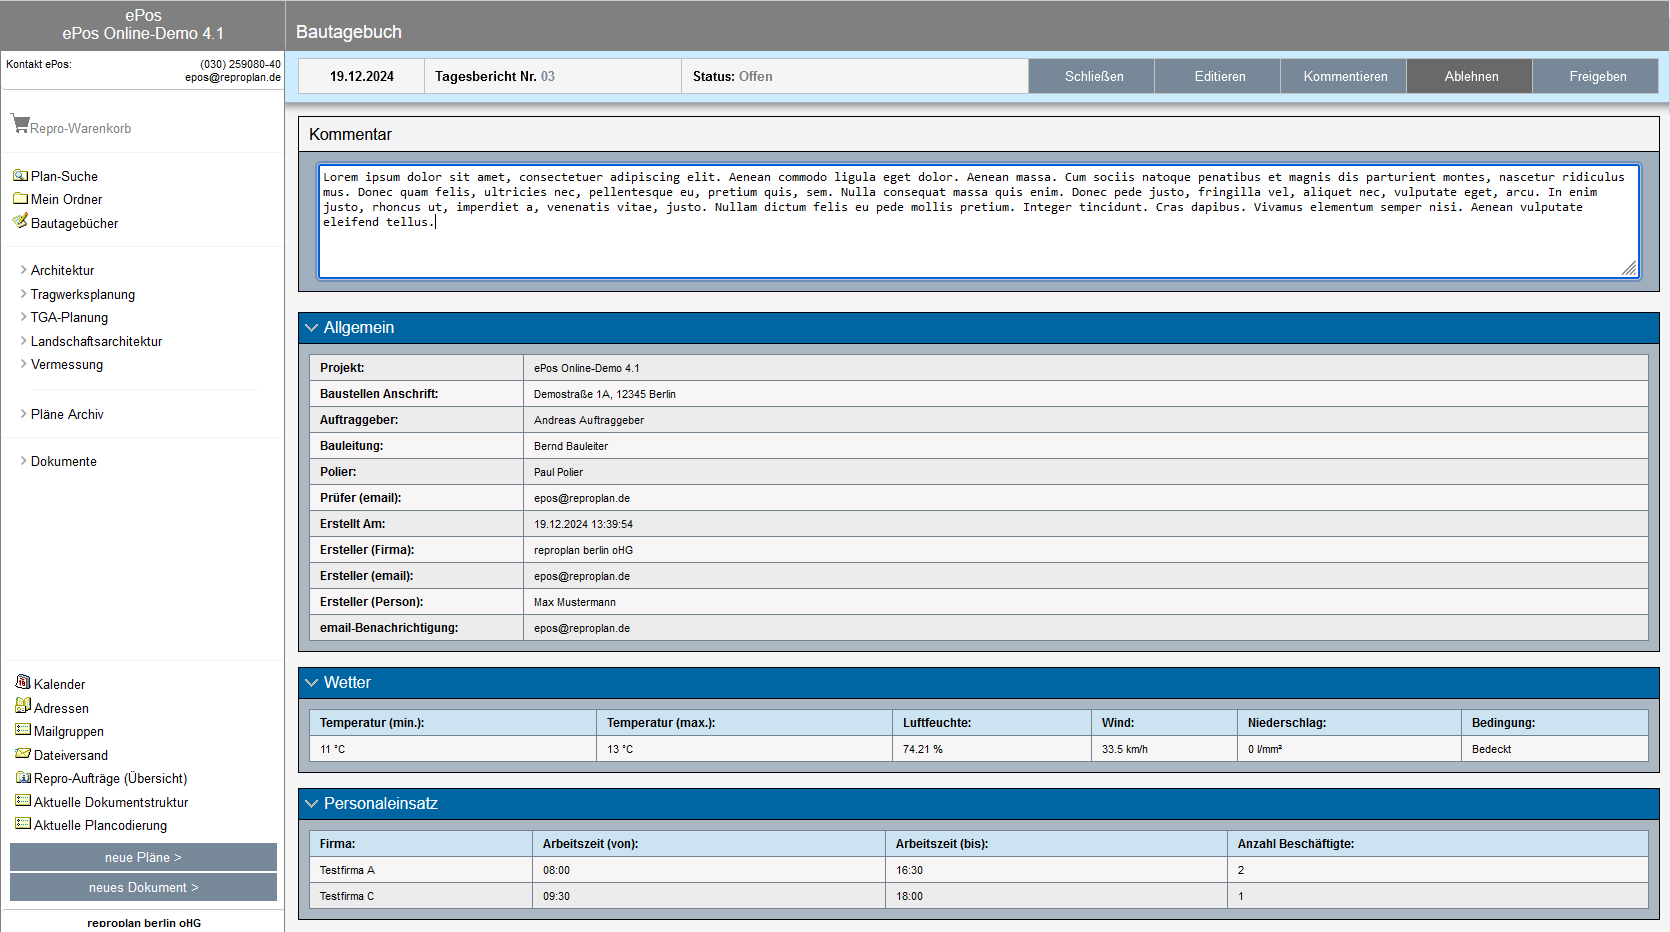This screenshot has width=1670, height=932.
Task: Open the Mailgruppen link
Action: point(69,731)
